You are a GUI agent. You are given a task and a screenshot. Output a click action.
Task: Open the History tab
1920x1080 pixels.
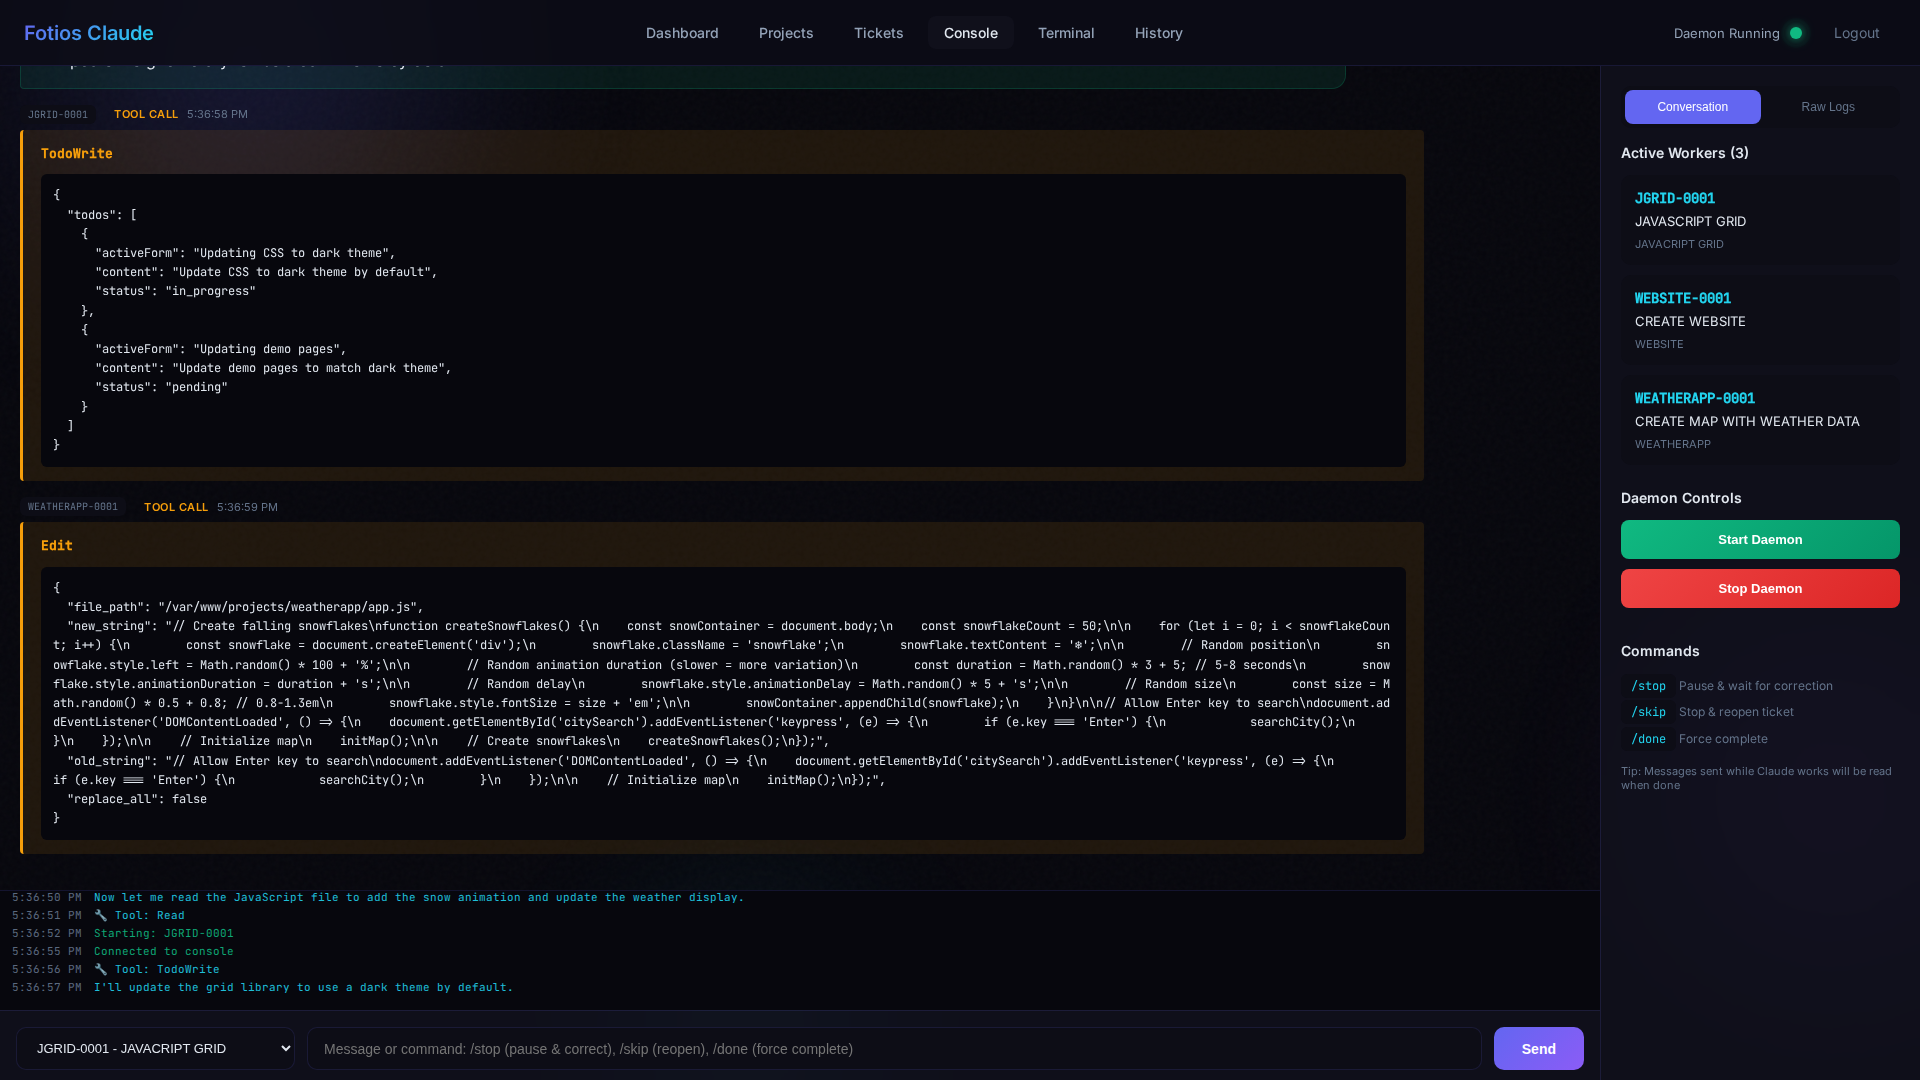pyautogui.click(x=1158, y=33)
